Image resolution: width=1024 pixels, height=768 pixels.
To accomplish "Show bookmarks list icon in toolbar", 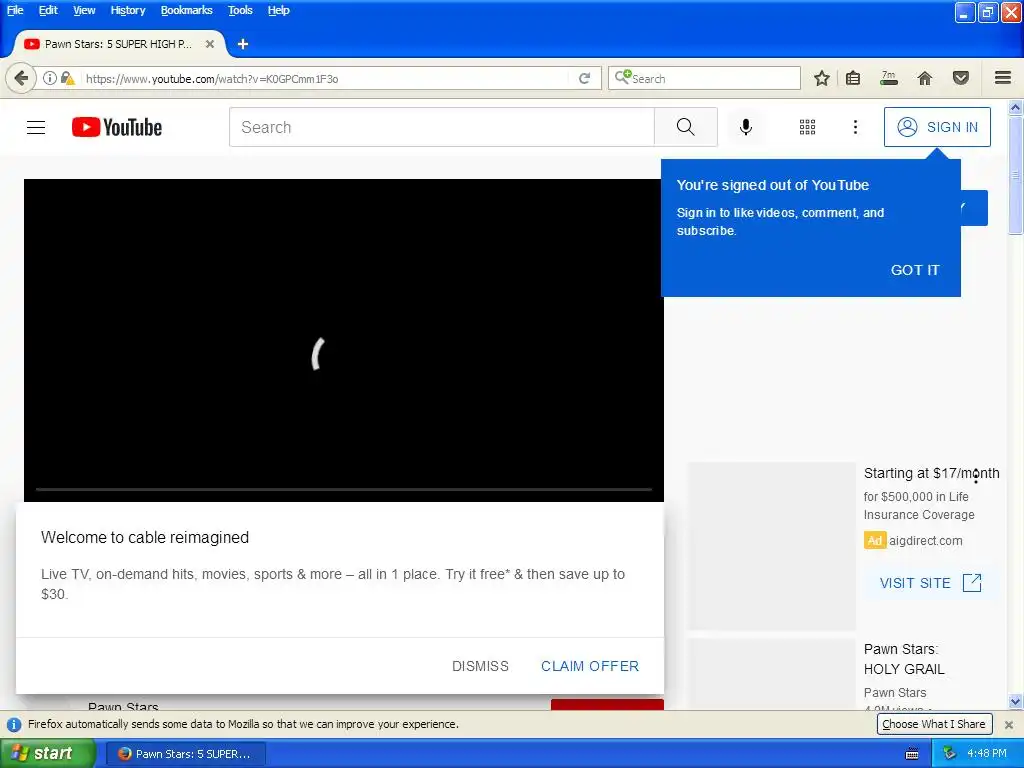I will pos(853,78).
